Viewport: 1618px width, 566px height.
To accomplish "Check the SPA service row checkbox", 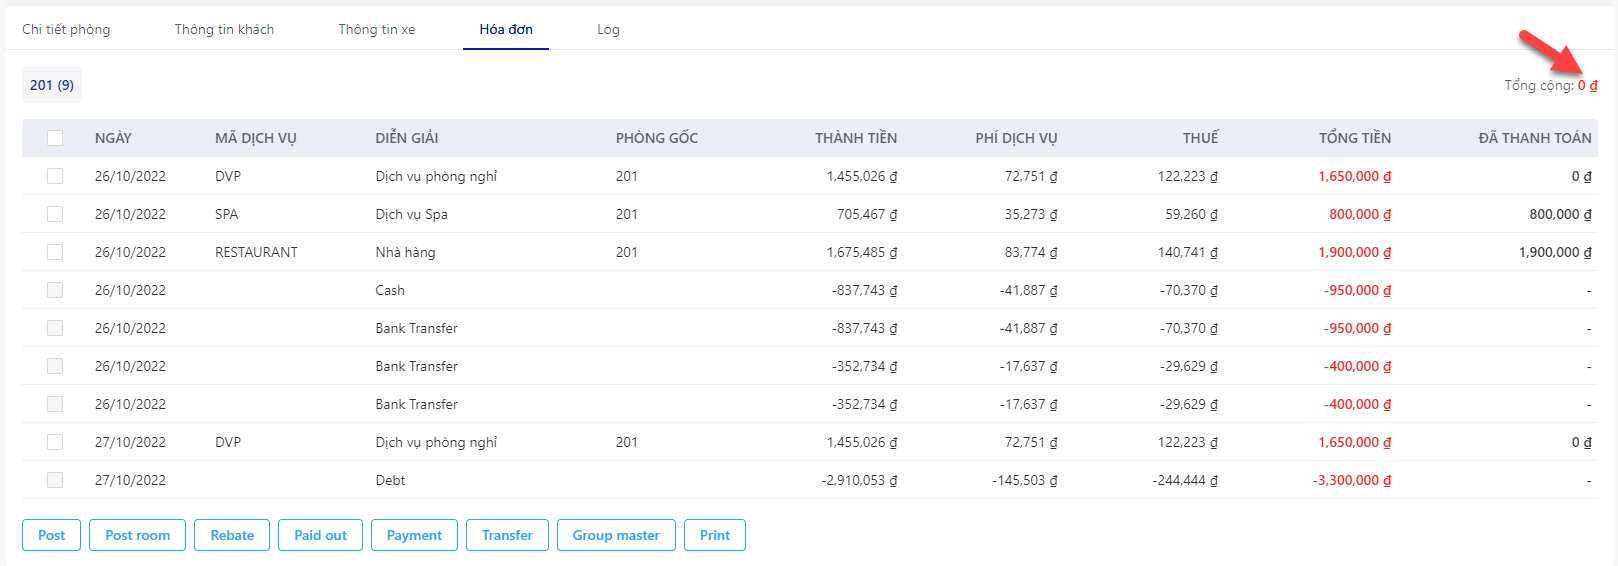I will 55,214.
